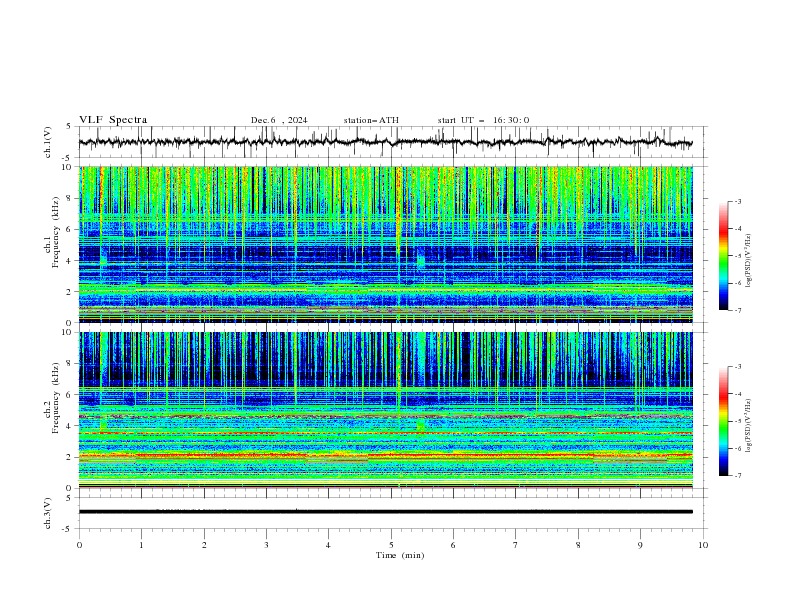Click time axis tick label 10
Viewport: 792px width, 612px height.
(703, 545)
